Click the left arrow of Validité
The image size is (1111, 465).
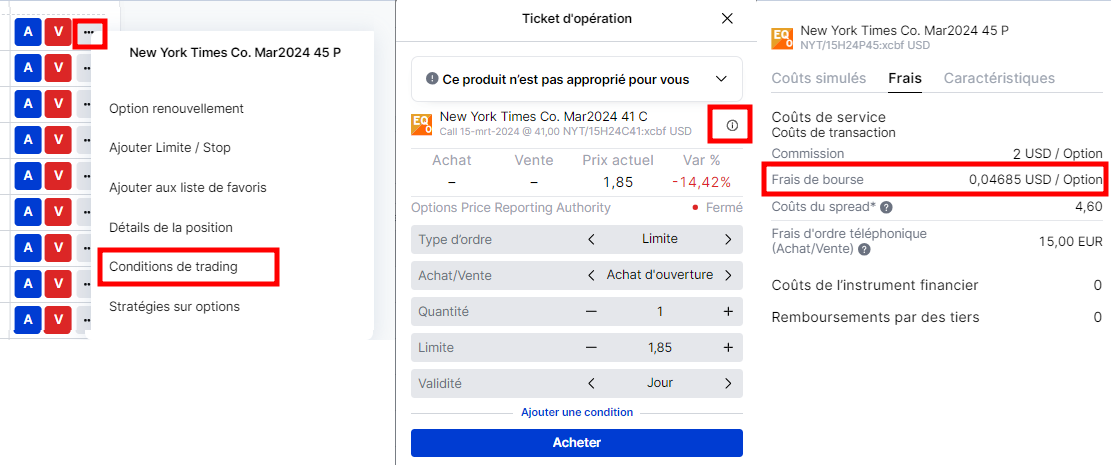pos(591,383)
